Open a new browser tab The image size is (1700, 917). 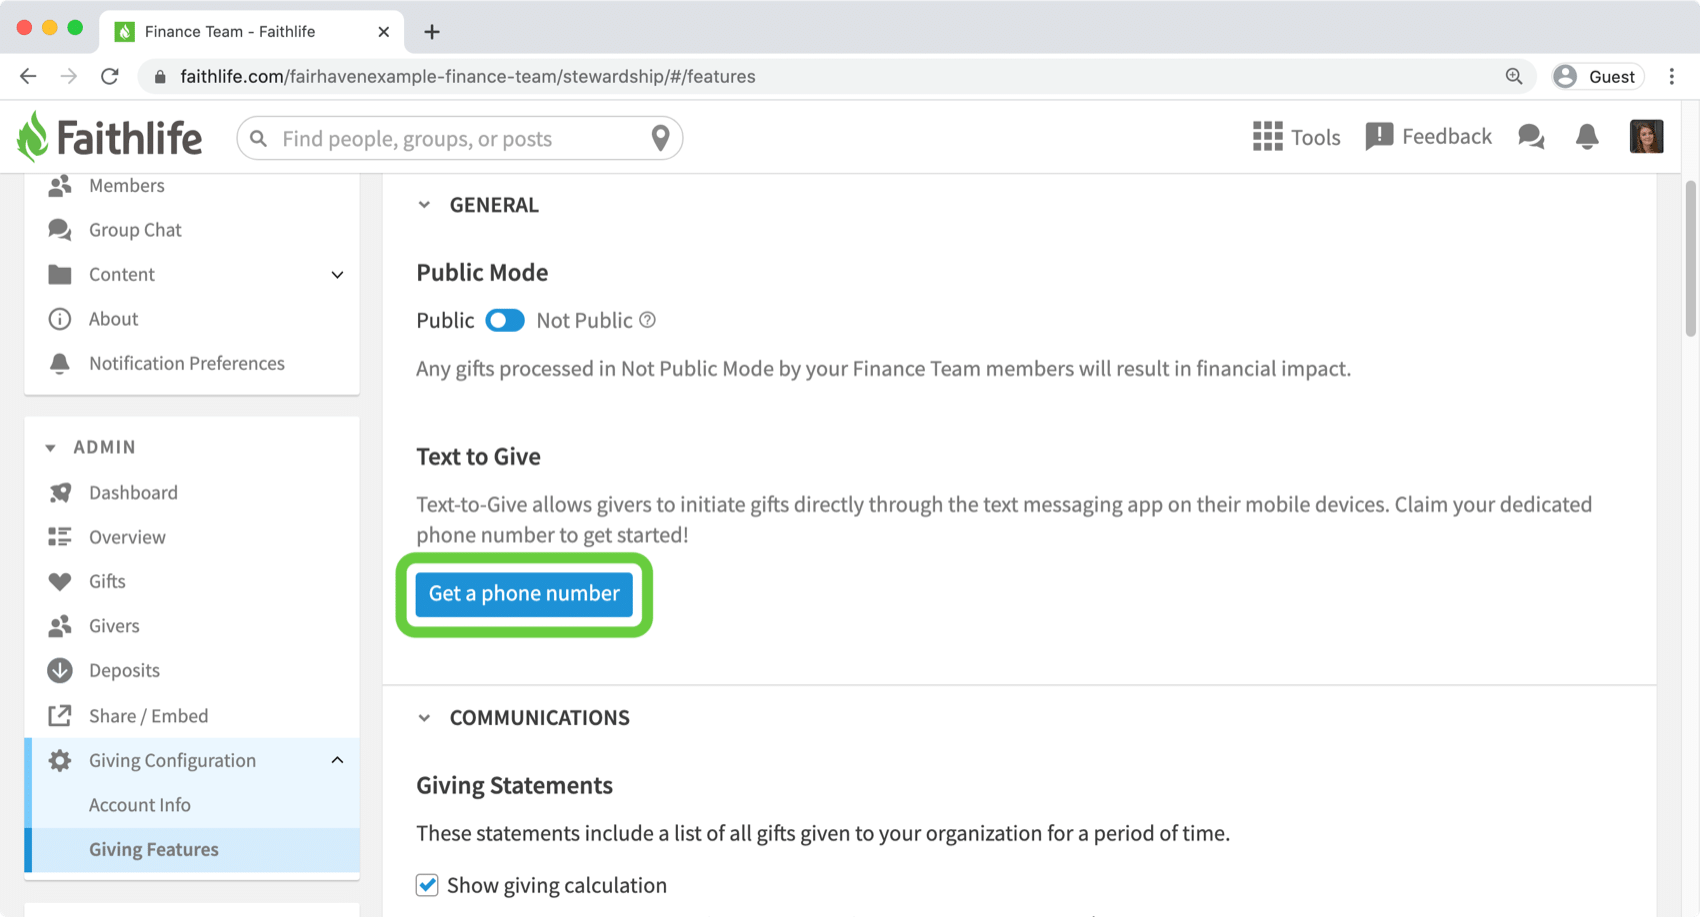click(432, 32)
